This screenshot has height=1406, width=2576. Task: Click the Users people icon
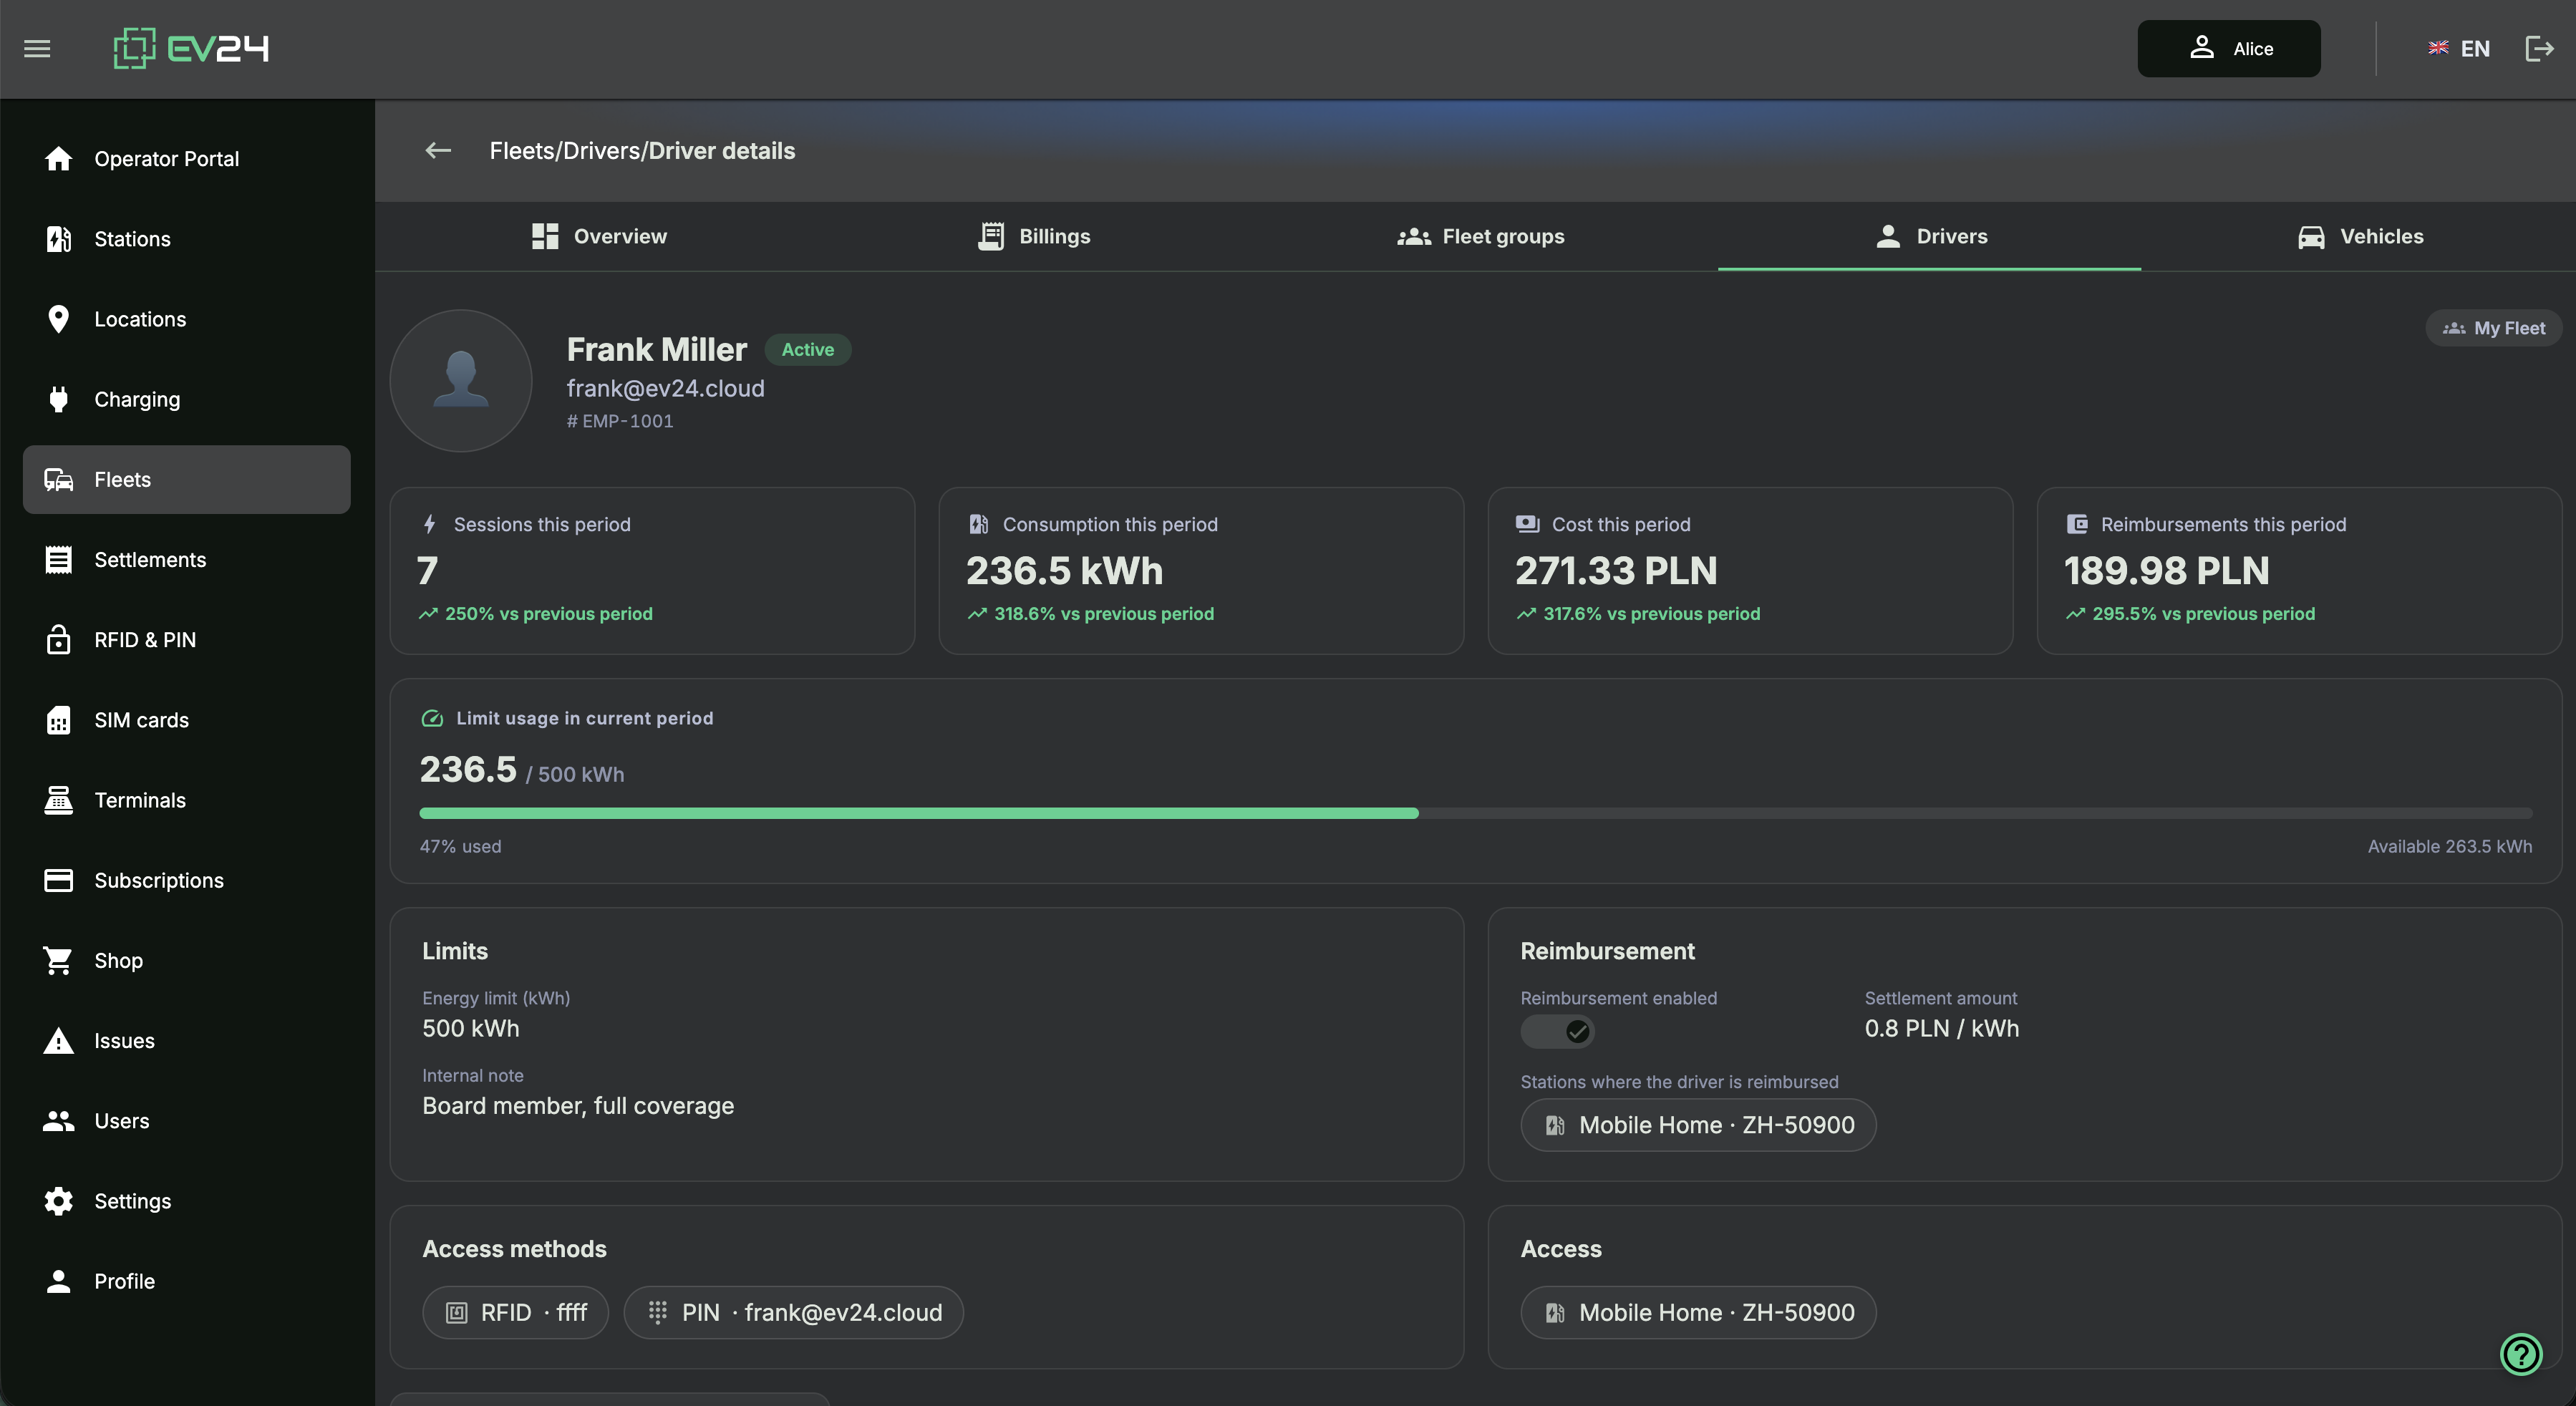pos(59,1121)
